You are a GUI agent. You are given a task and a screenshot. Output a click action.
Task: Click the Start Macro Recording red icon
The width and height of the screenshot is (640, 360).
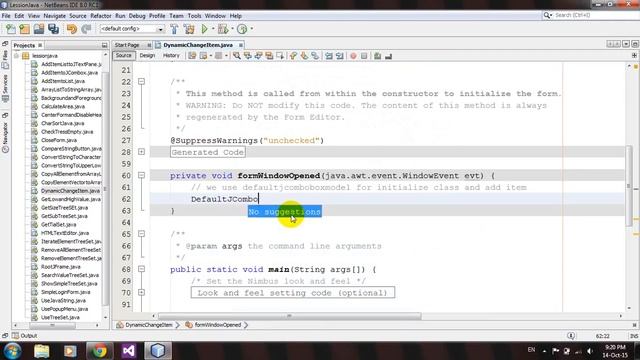[x=353, y=56]
